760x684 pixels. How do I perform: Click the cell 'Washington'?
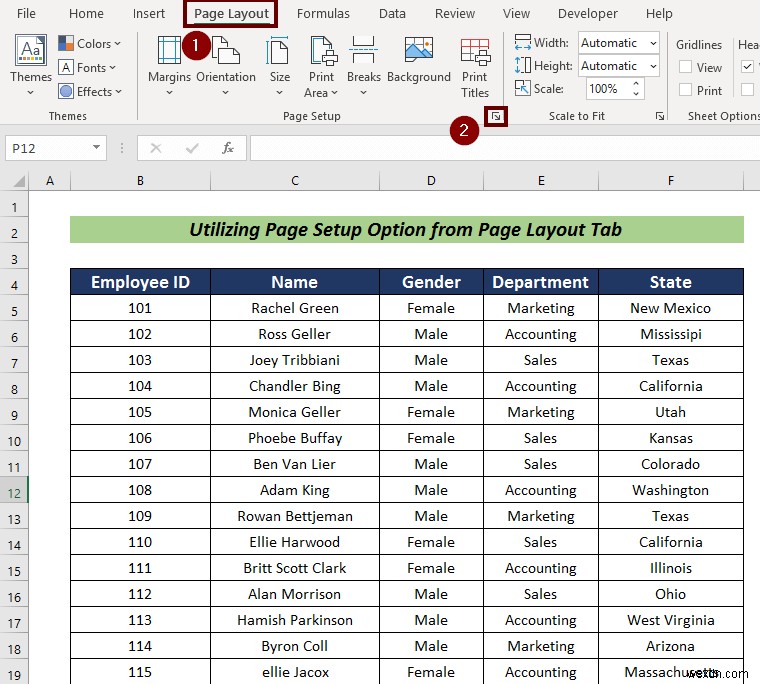[x=670, y=490]
